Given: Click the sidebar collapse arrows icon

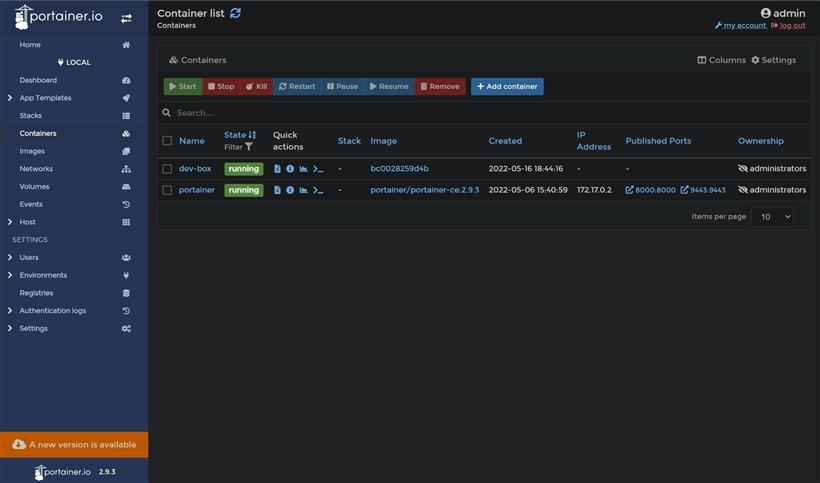Looking at the screenshot, I should [x=126, y=18].
